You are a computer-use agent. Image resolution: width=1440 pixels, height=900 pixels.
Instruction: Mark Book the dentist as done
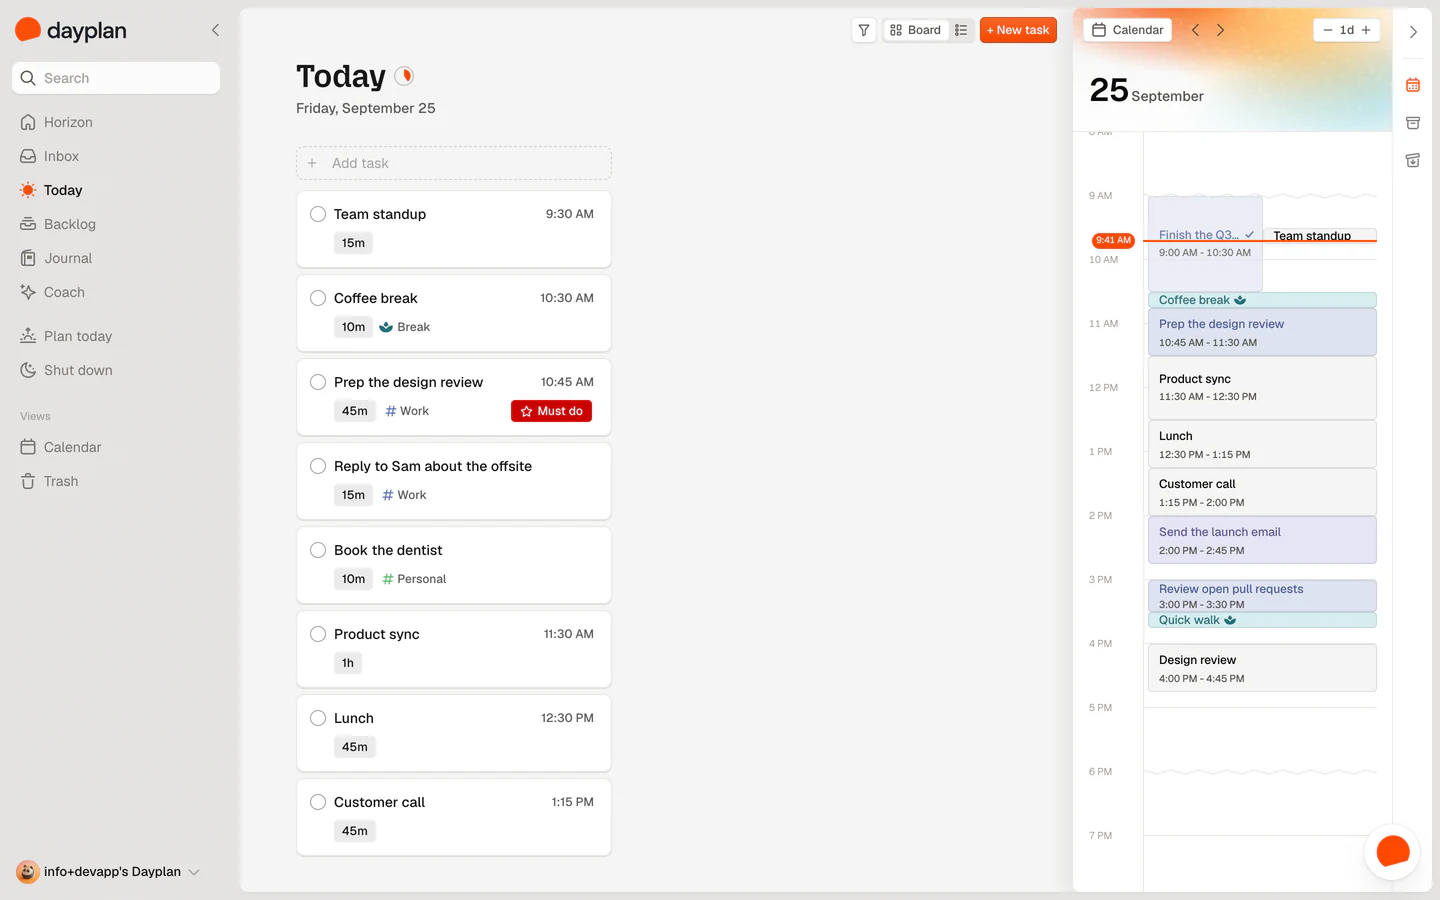[318, 550]
